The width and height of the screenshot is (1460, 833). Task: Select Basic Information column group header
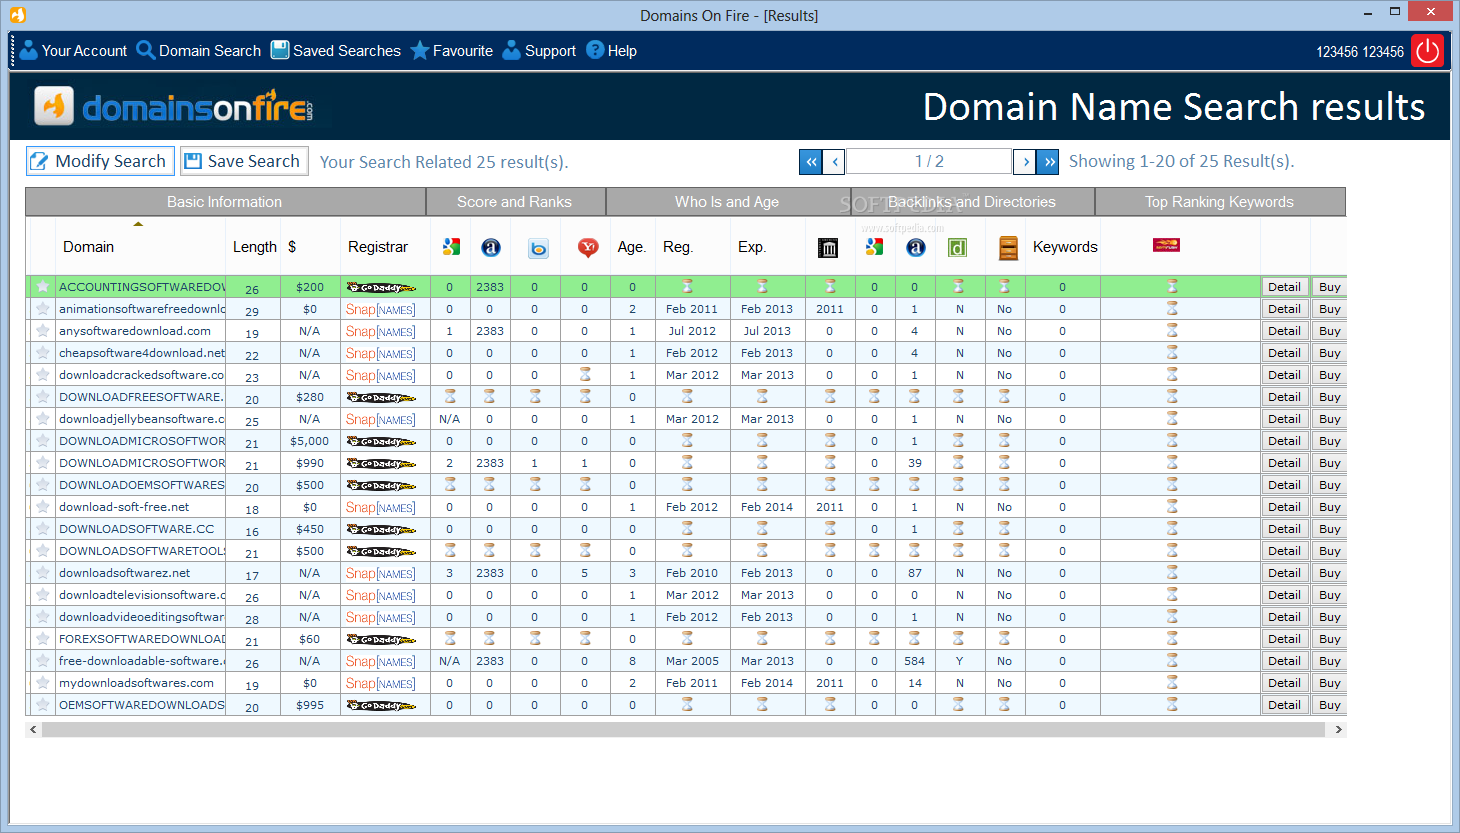tap(225, 202)
